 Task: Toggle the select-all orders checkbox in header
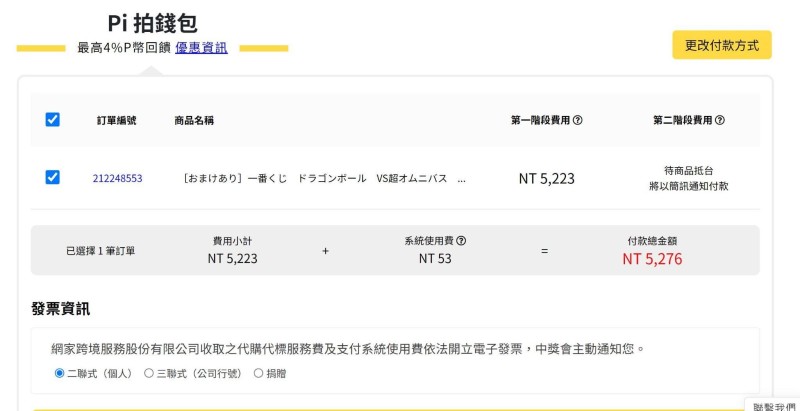(53, 120)
